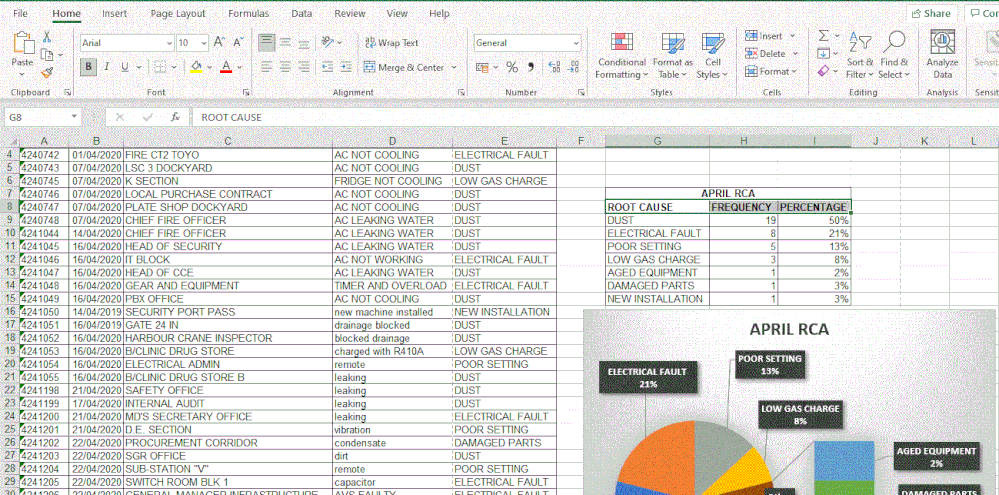The width and height of the screenshot is (999, 495).
Task: Toggle Wrap Text
Action: [391, 43]
